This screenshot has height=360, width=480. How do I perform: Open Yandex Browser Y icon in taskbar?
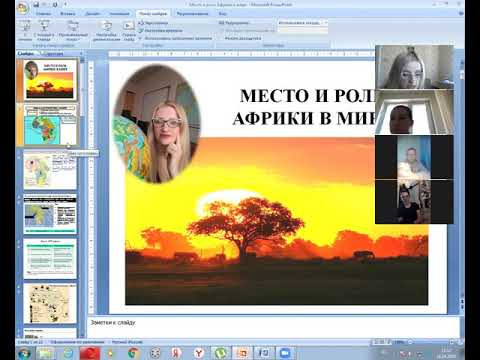point(199,353)
